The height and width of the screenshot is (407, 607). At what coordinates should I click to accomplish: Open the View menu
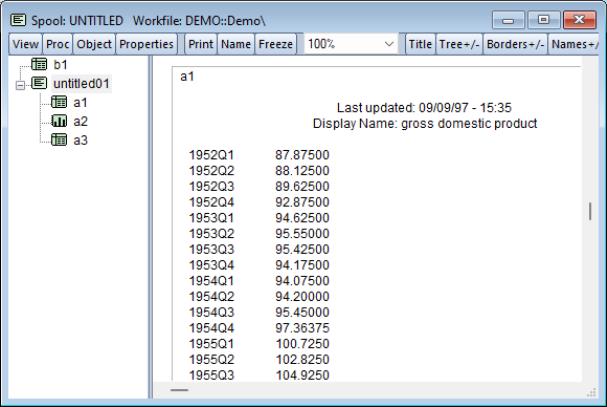coord(24,45)
